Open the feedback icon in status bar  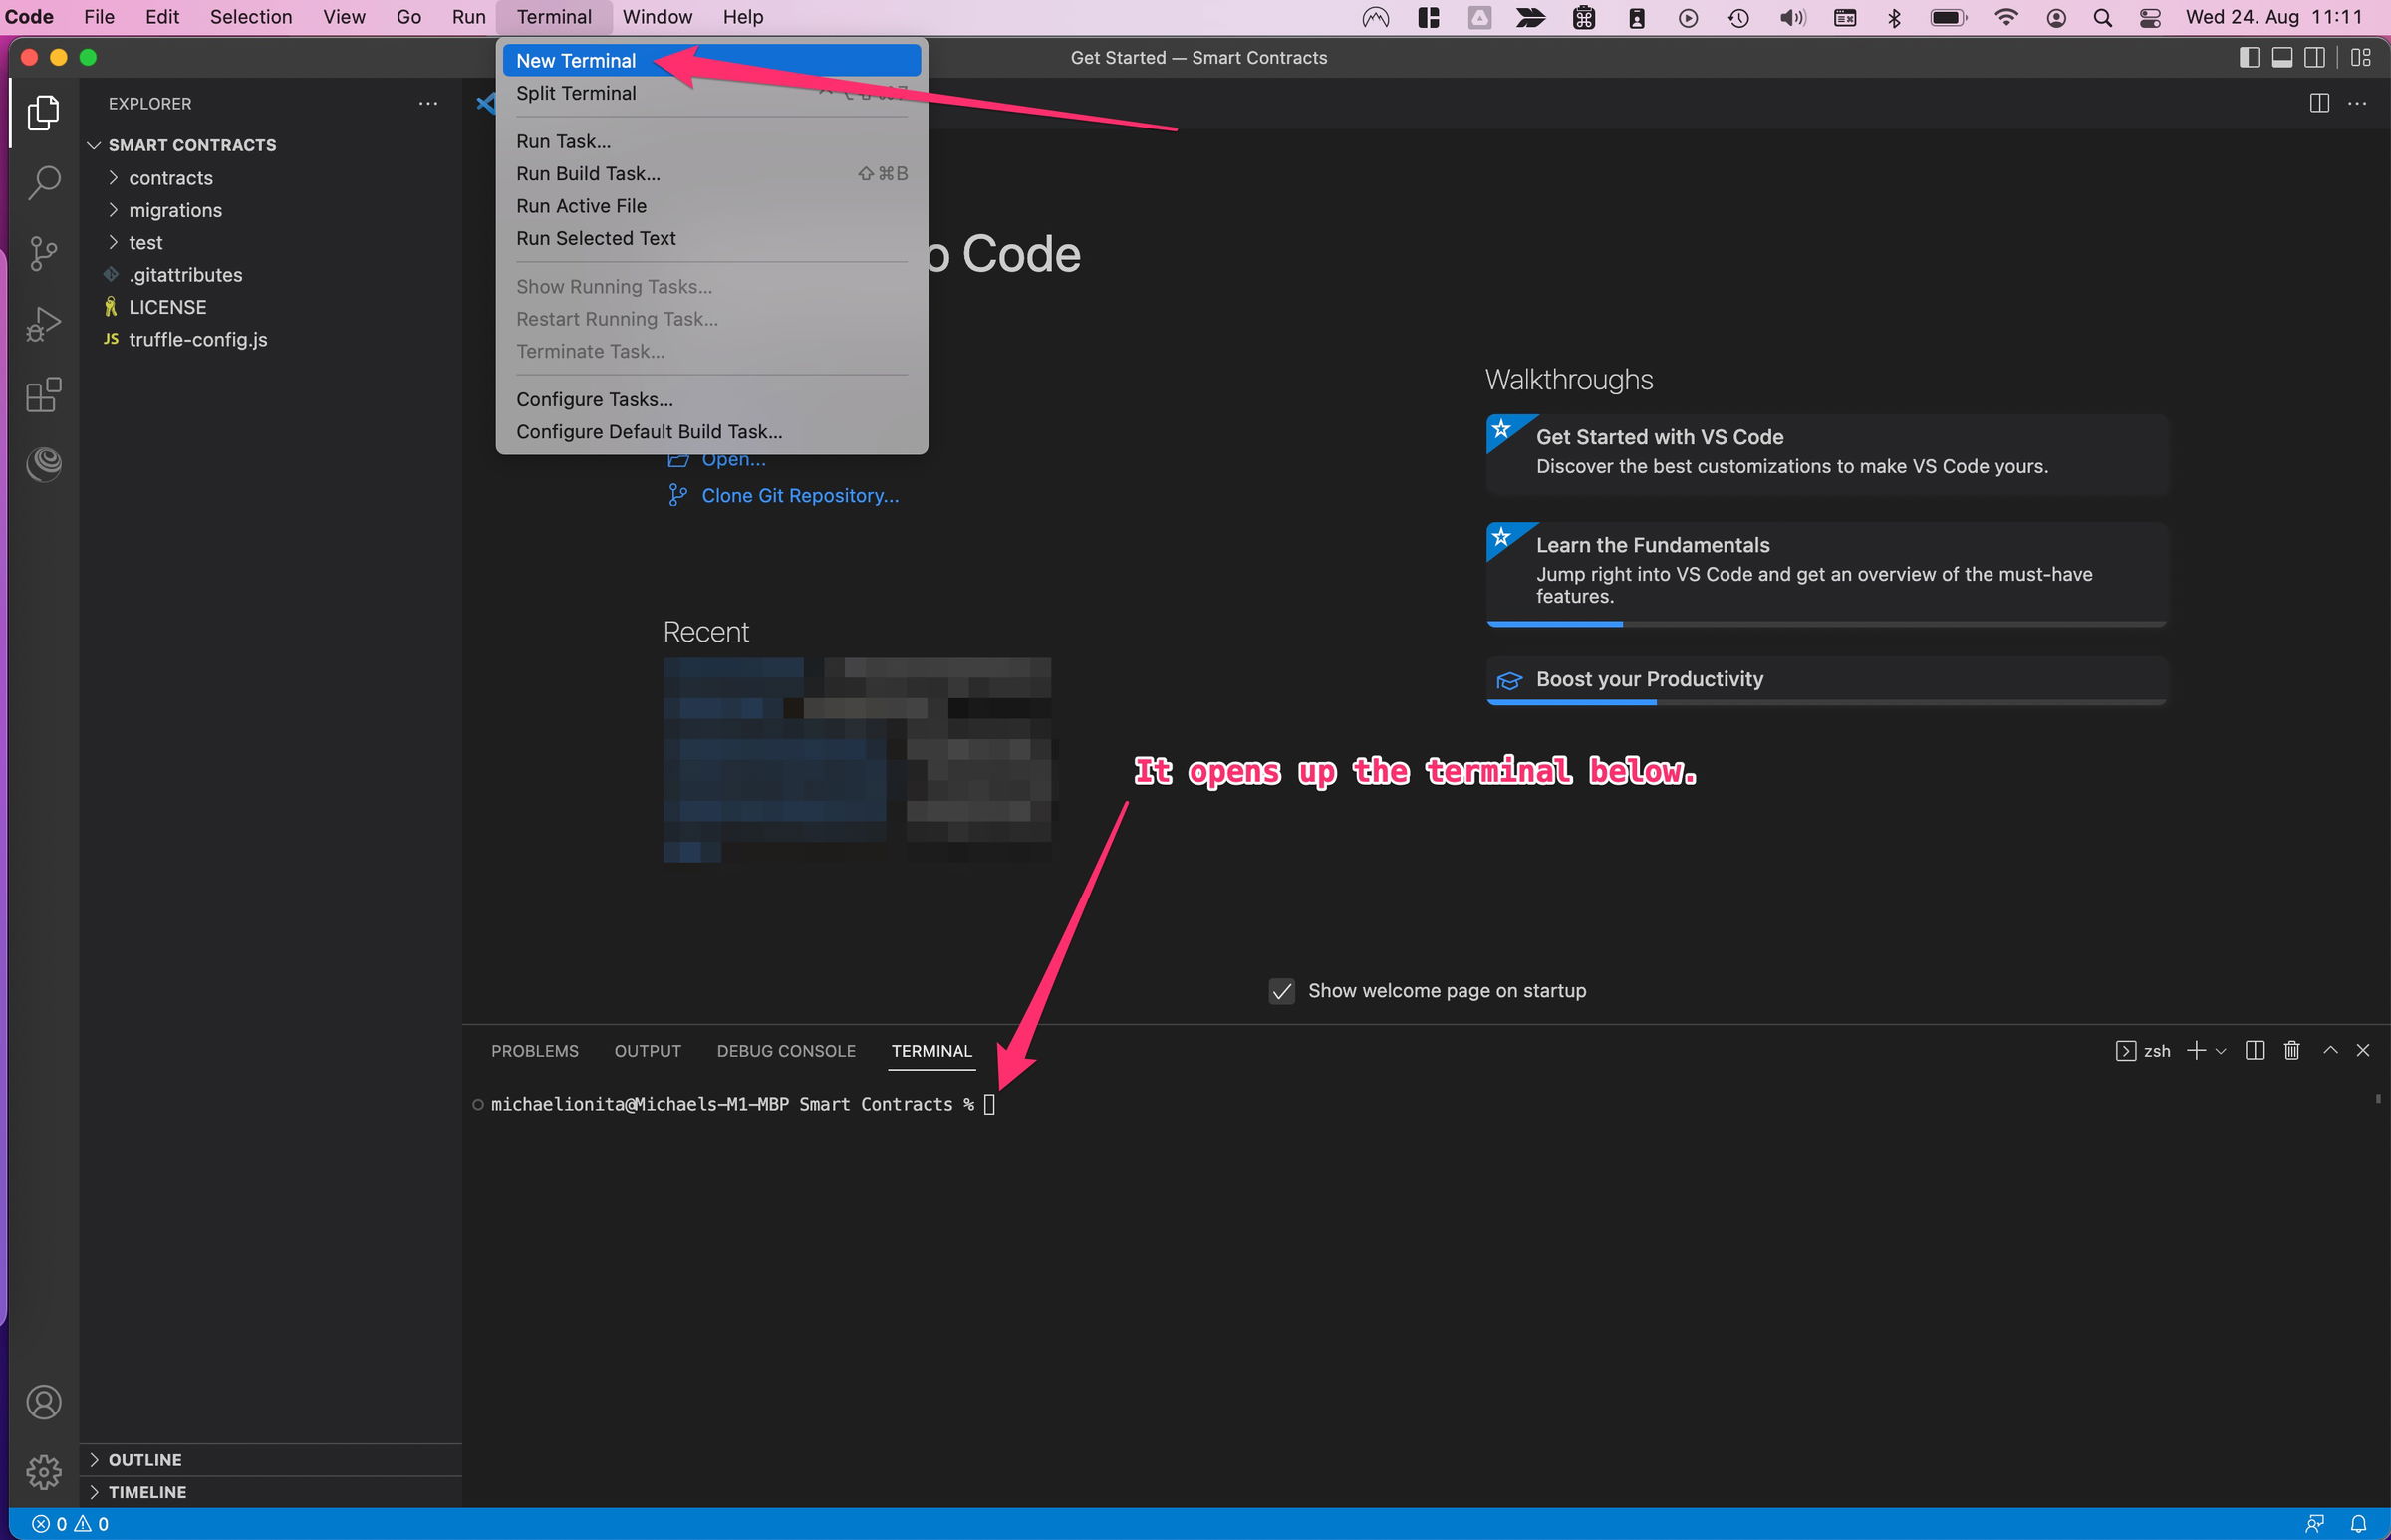pos(2314,1524)
